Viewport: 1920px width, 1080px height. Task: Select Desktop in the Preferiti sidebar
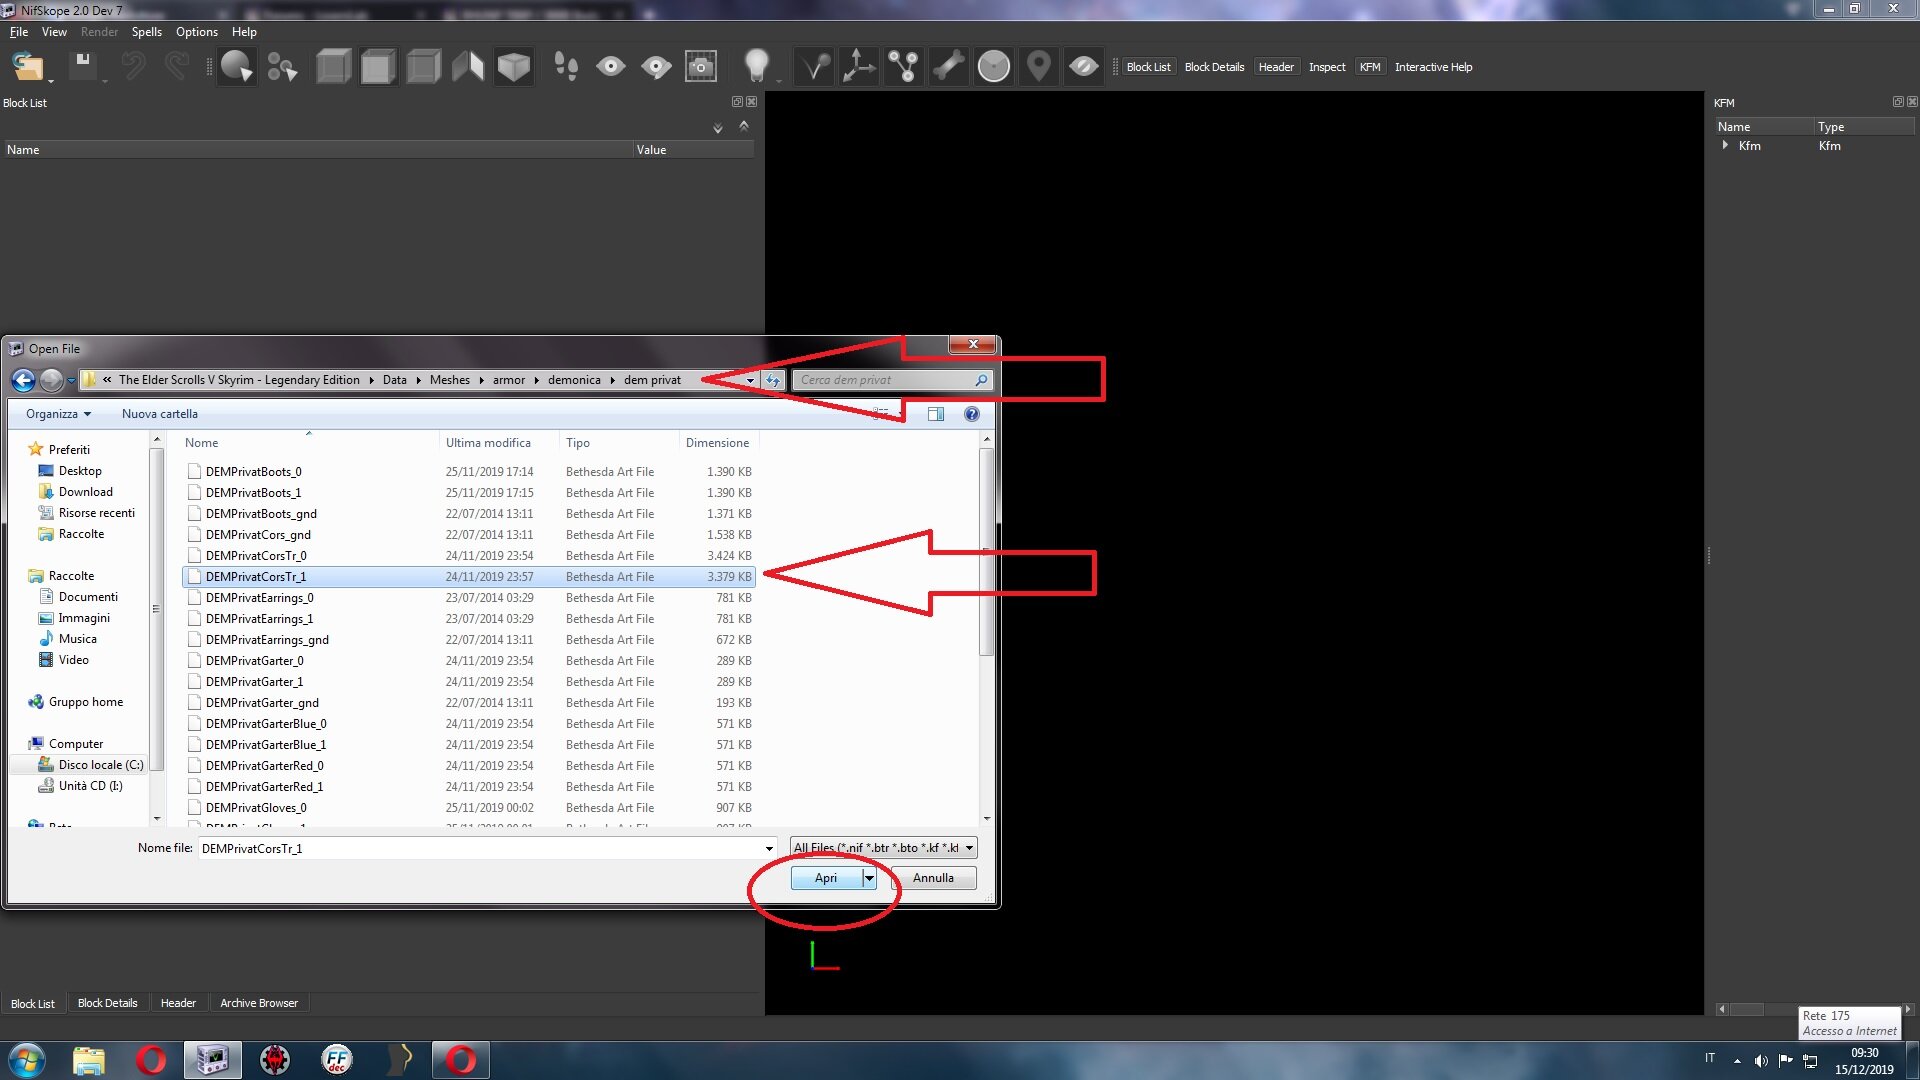click(x=80, y=471)
